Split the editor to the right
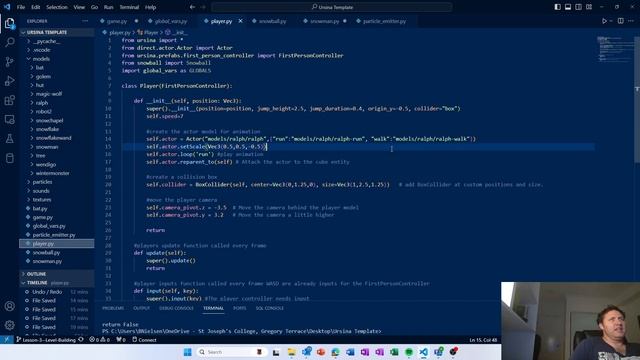The height and width of the screenshot is (360, 640). tap(620, 21)
